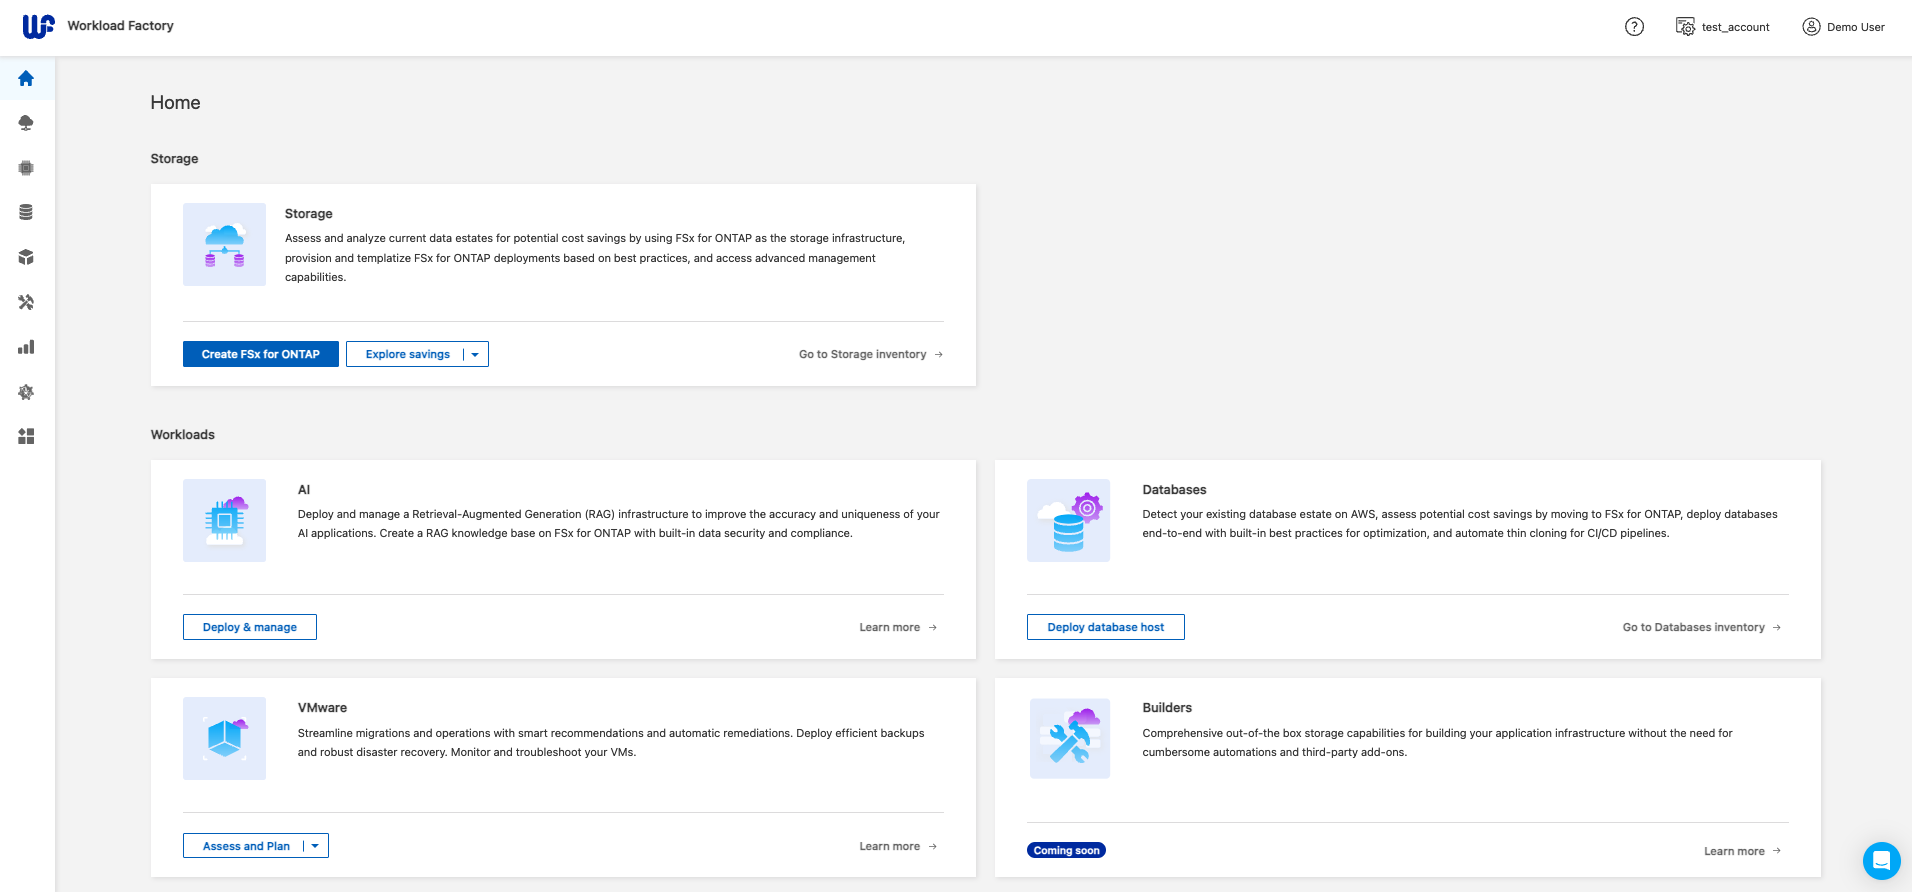Follow Go to Storage inventory link
Viewport: 1912px width, 892px height.
point(871,354)
